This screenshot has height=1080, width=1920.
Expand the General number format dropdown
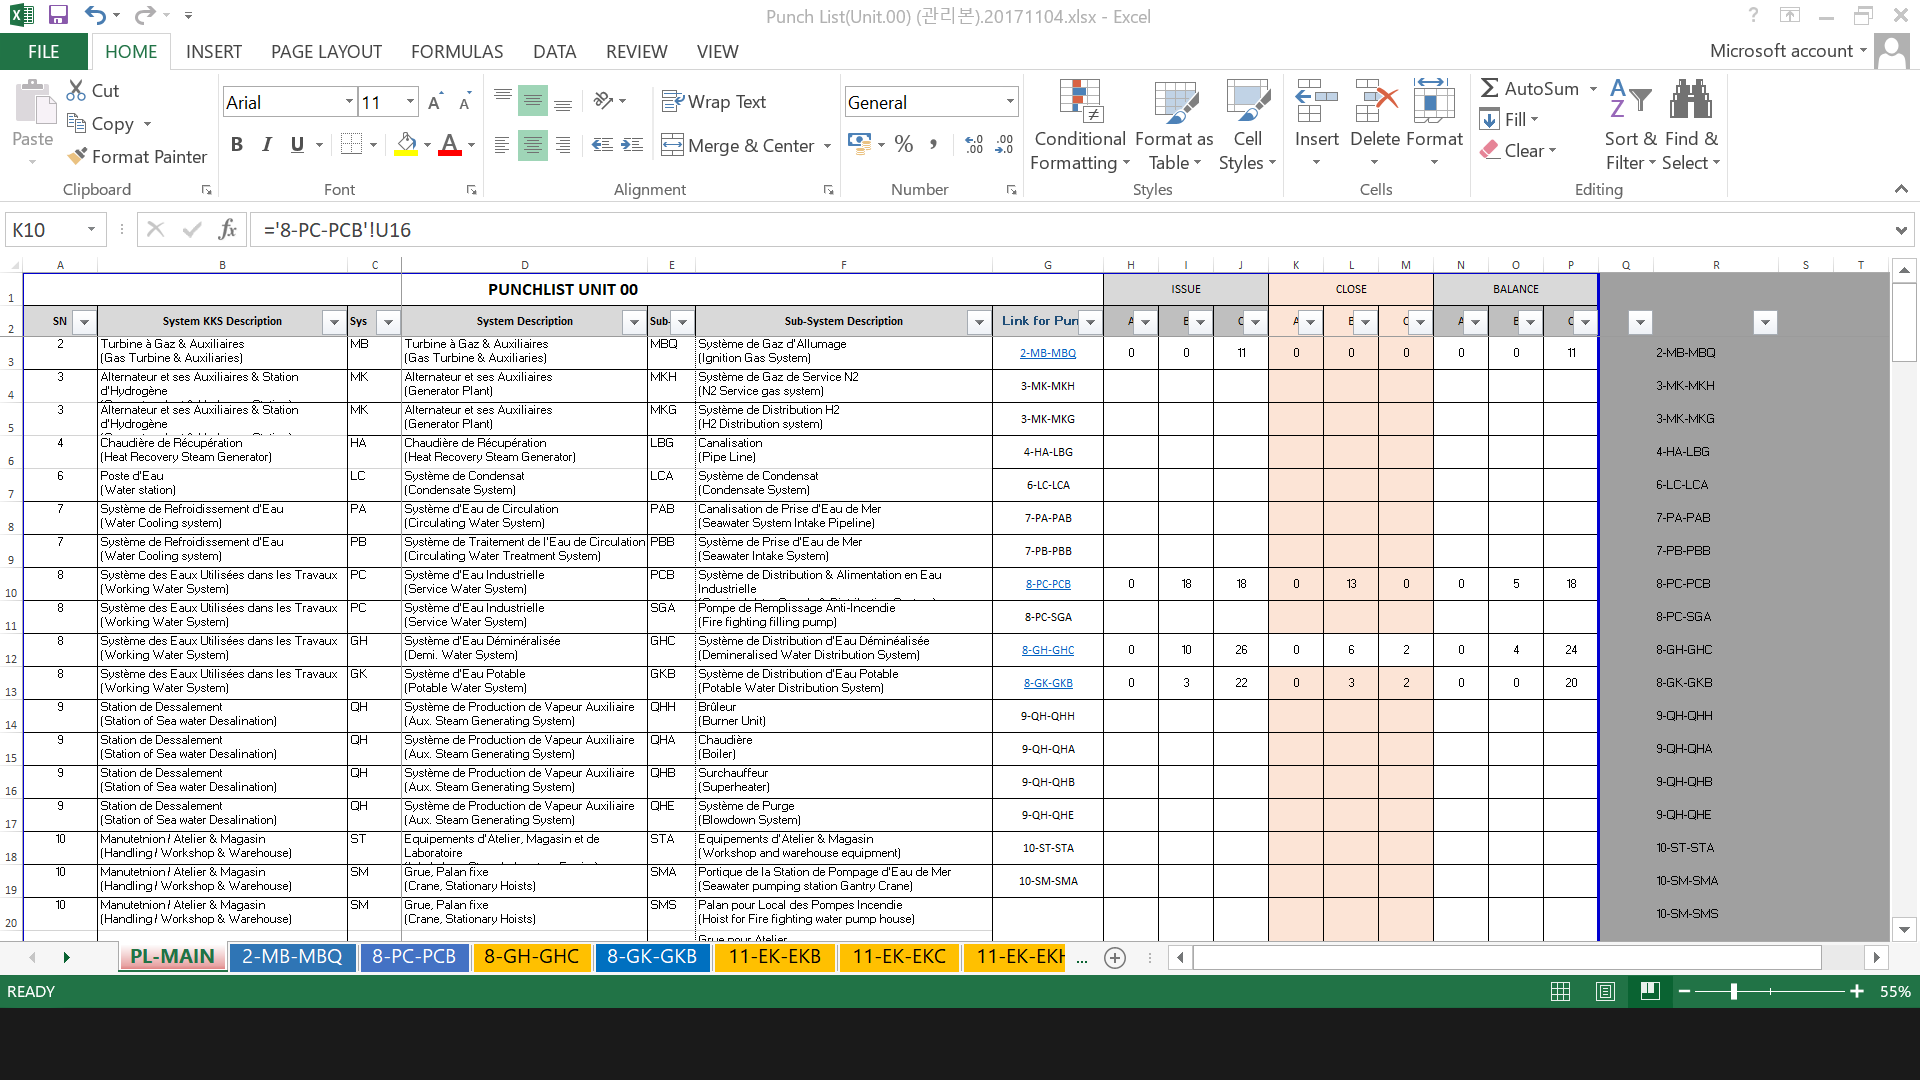coord(1010,101)
